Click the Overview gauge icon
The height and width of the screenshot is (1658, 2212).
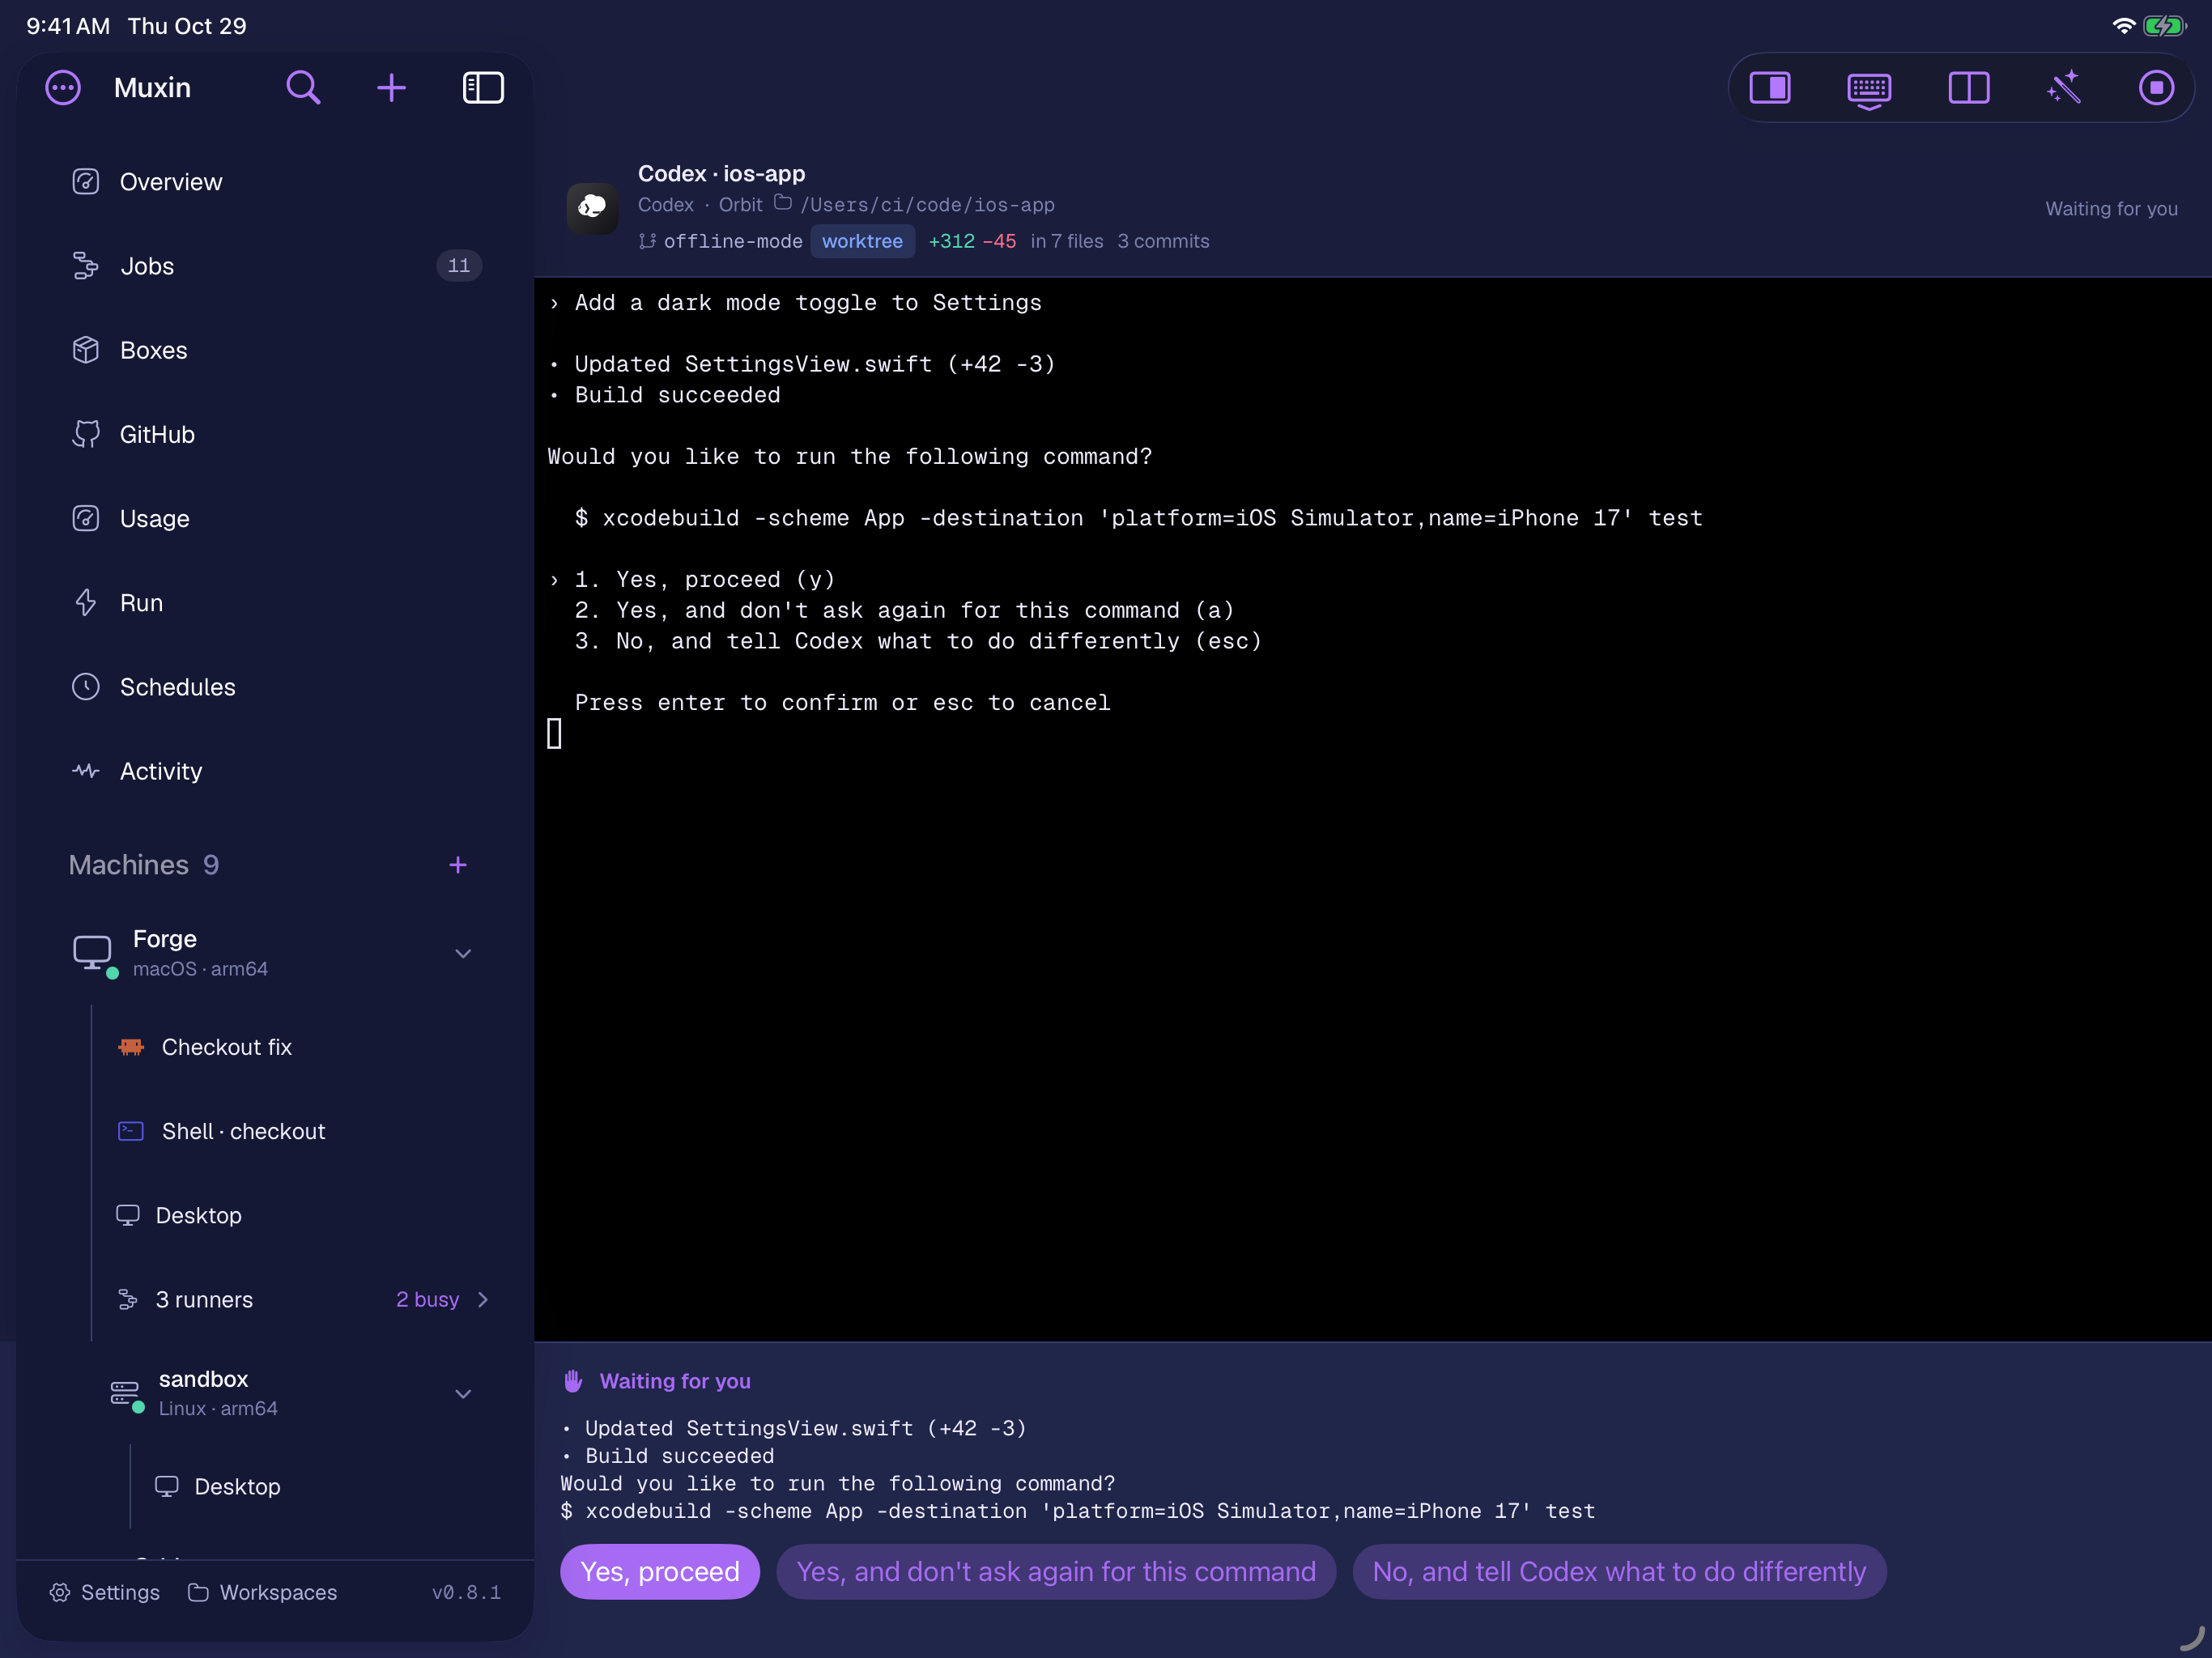pos(86,182)
